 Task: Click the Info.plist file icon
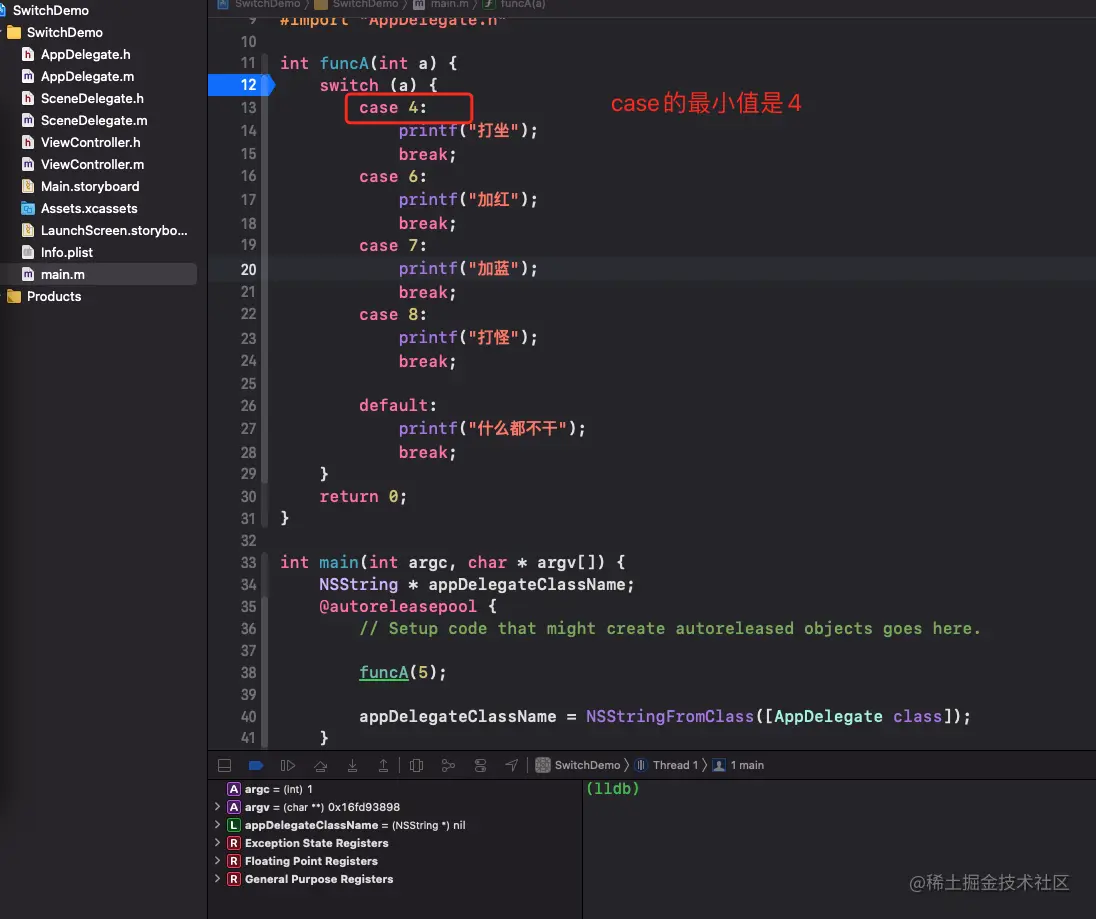point(28,252)
